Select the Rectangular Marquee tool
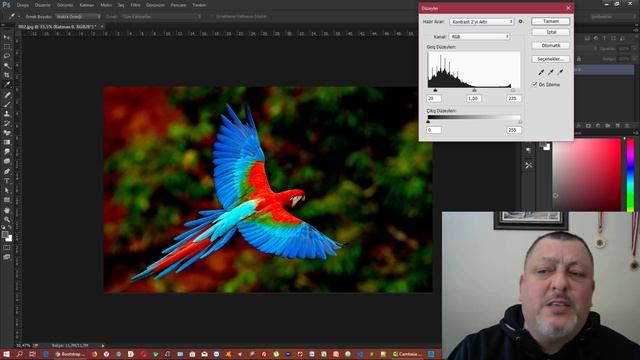Viewport: 640px width, 360px height. click(7, 47)
